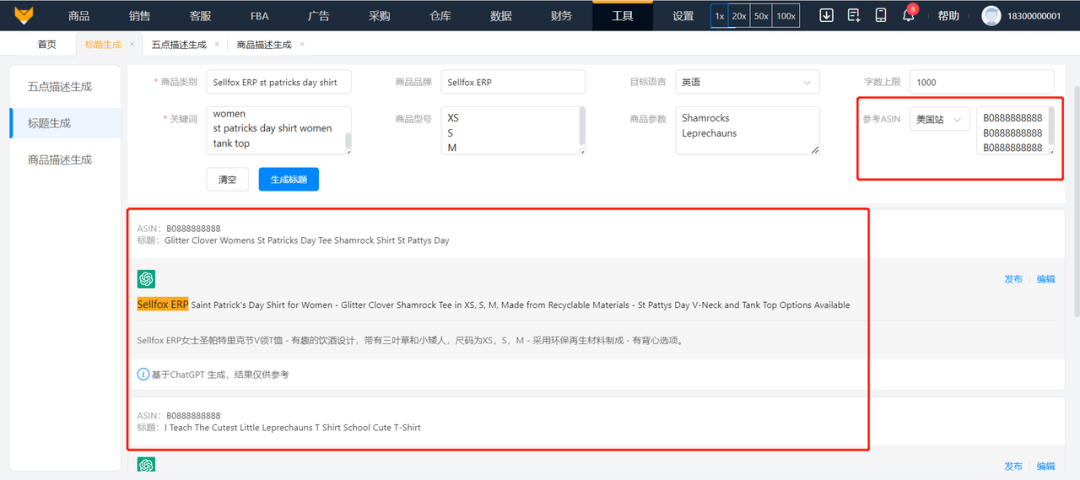Expand the 目标语言 英语 dropdown
1080x480 pixels.
coord(747,82)
